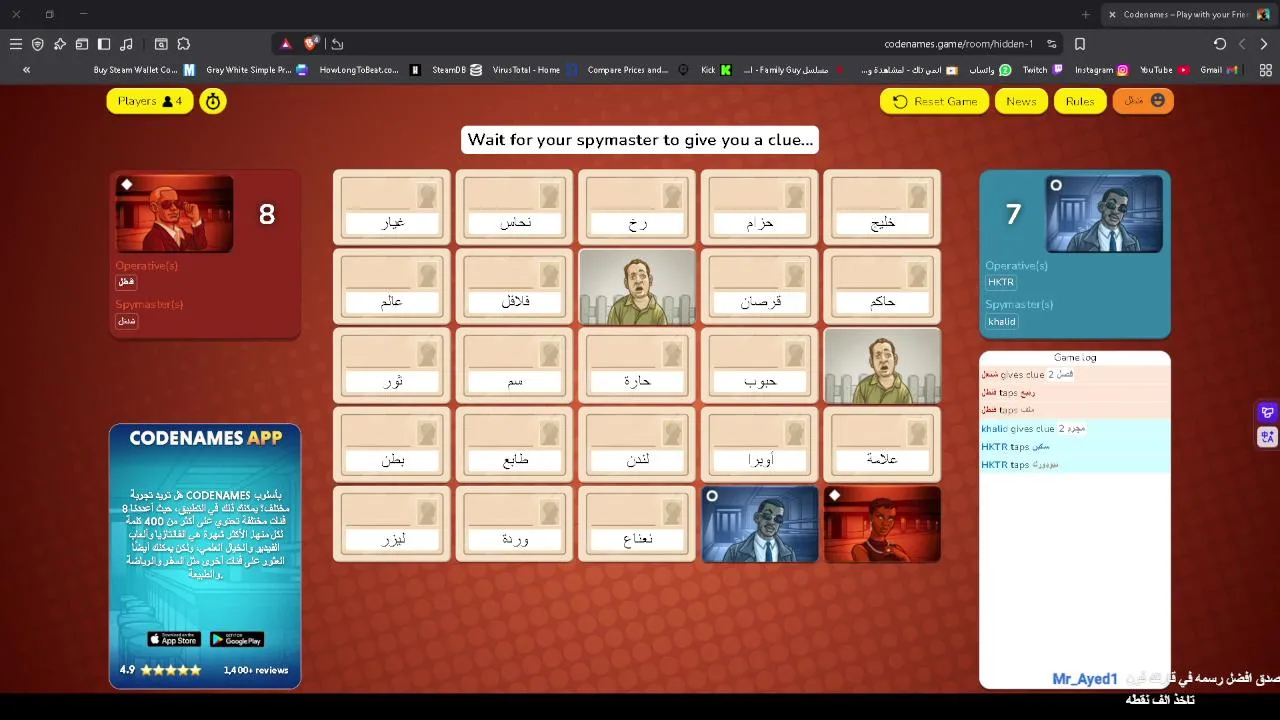1280x720 pixels.
Task: Click the share arrow icon in address bar
Action: 337,44
